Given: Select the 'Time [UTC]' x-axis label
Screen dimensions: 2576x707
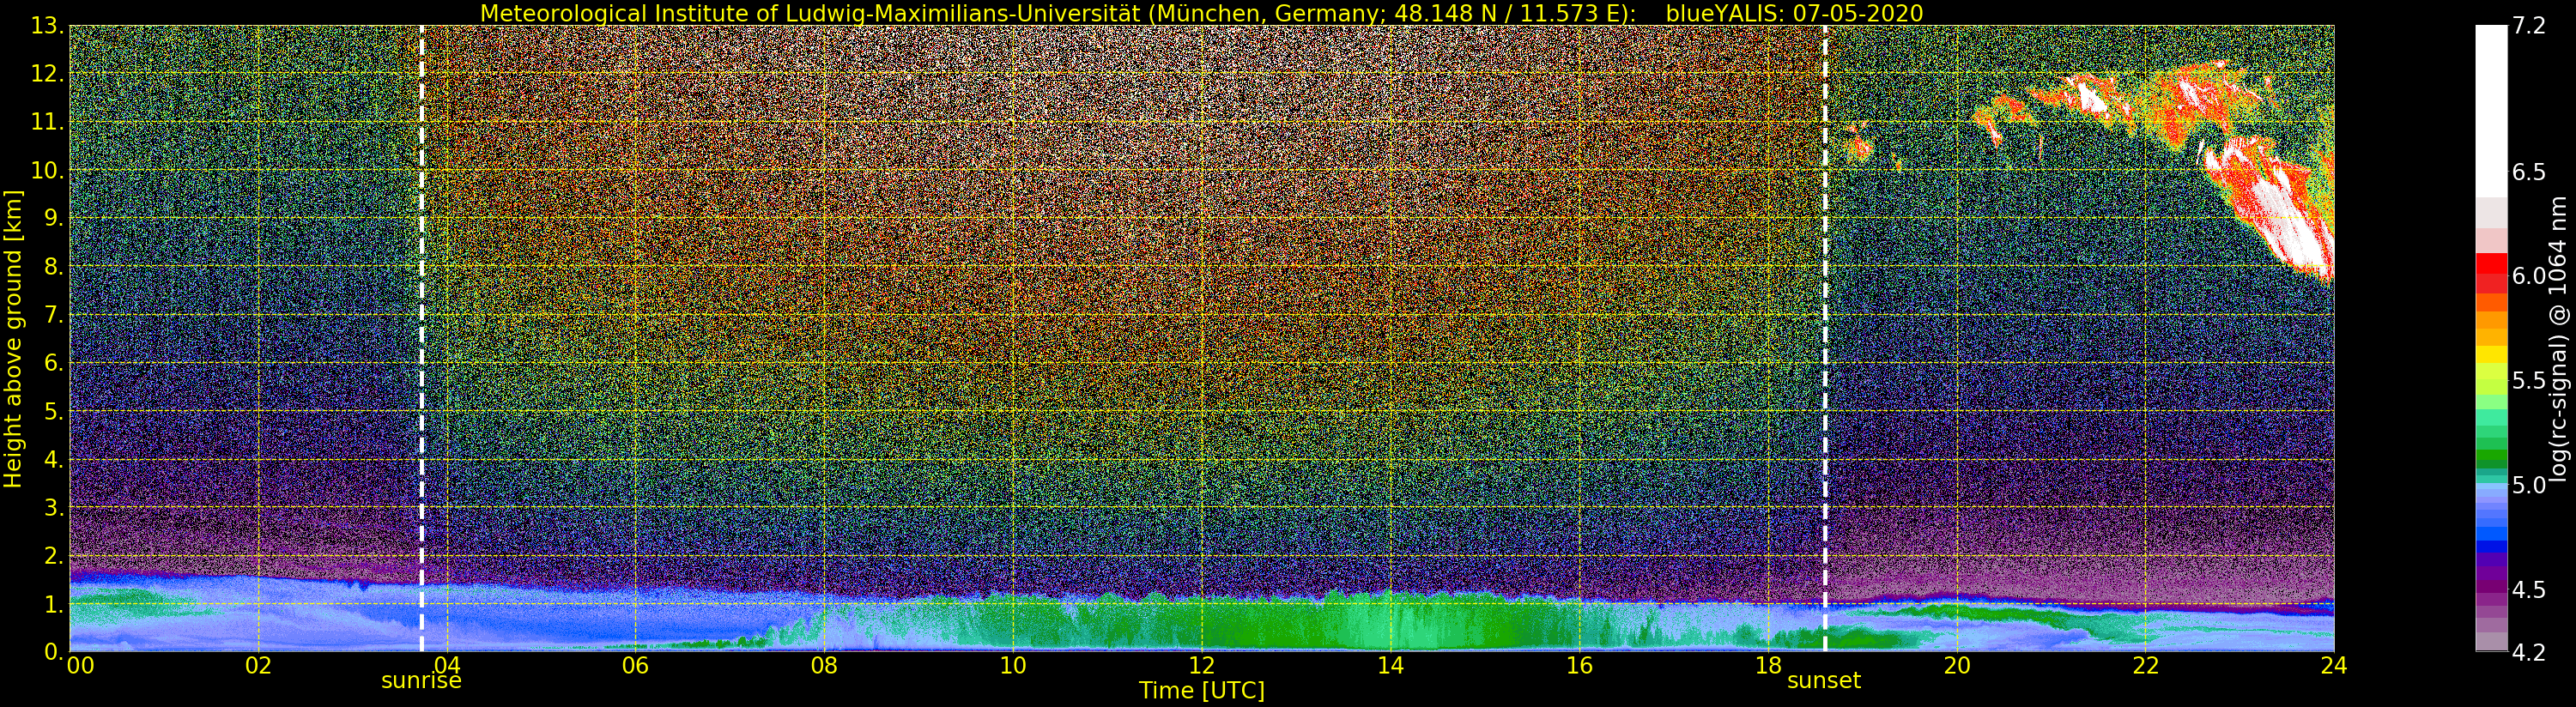Looking at the screenshot, I should pos(1202,690).
